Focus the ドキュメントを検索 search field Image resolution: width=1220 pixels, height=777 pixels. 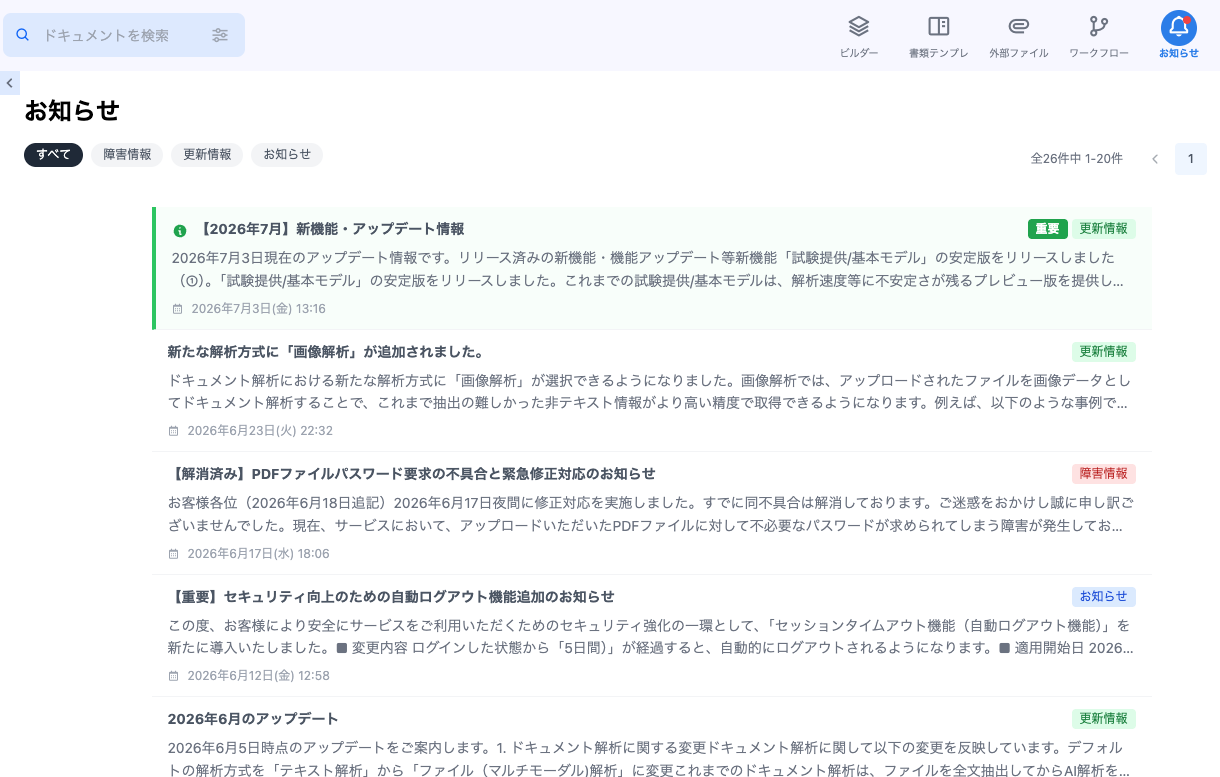pyautogui.click(x=124, y=35)
